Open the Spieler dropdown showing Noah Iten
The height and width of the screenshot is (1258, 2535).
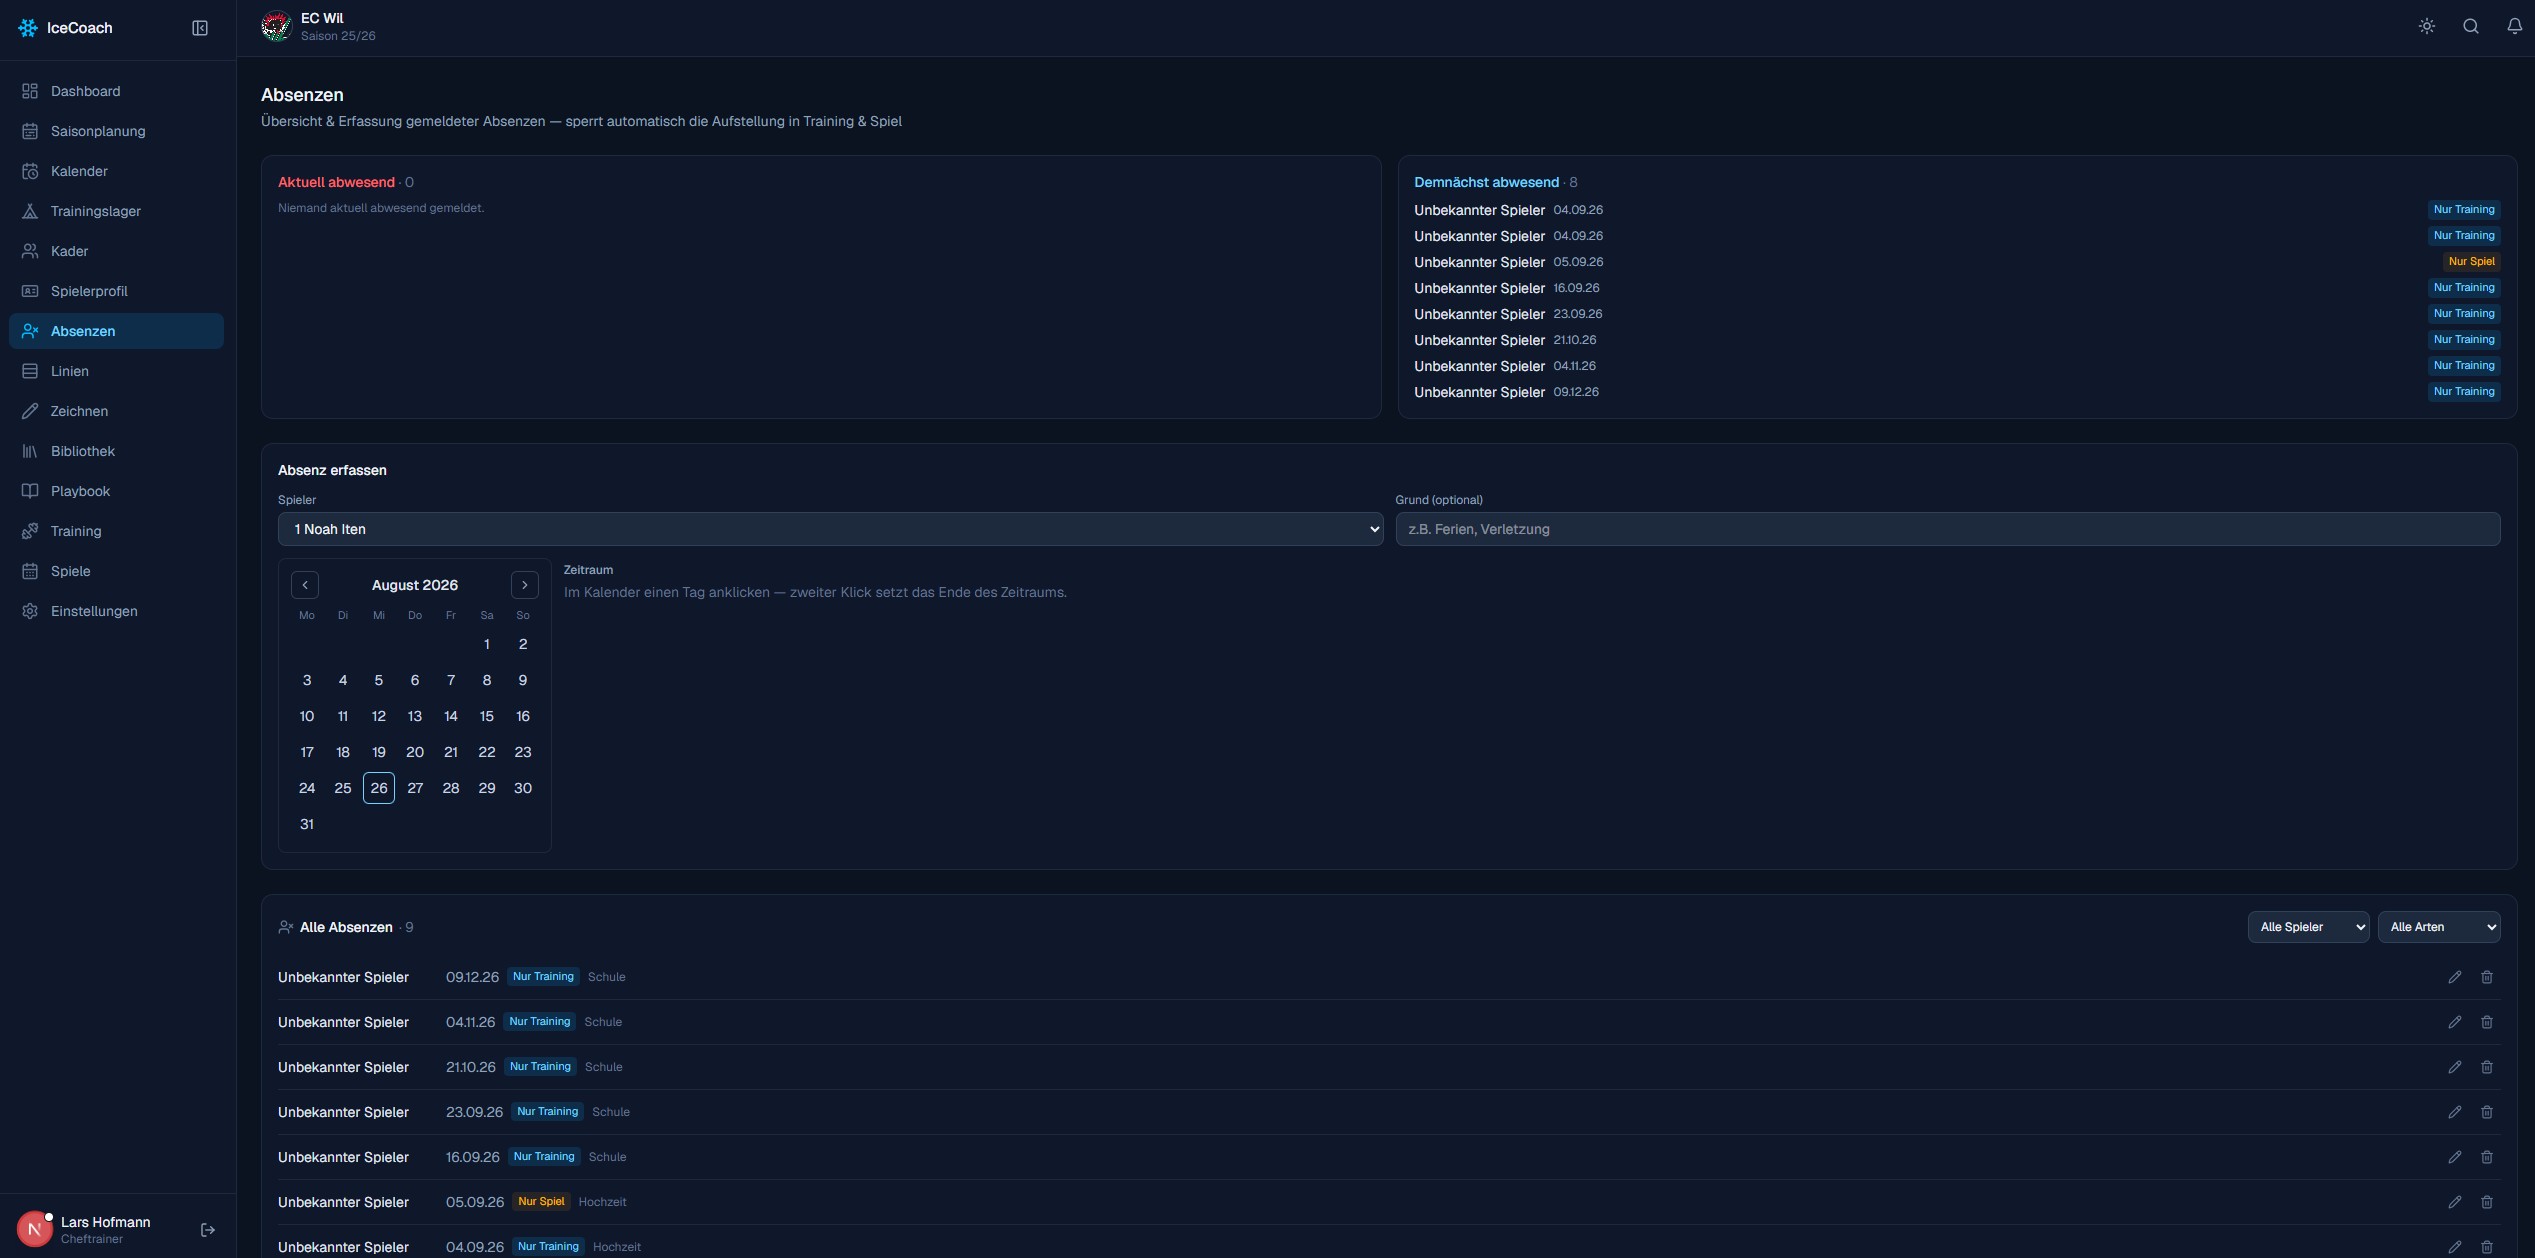[830, 529]
